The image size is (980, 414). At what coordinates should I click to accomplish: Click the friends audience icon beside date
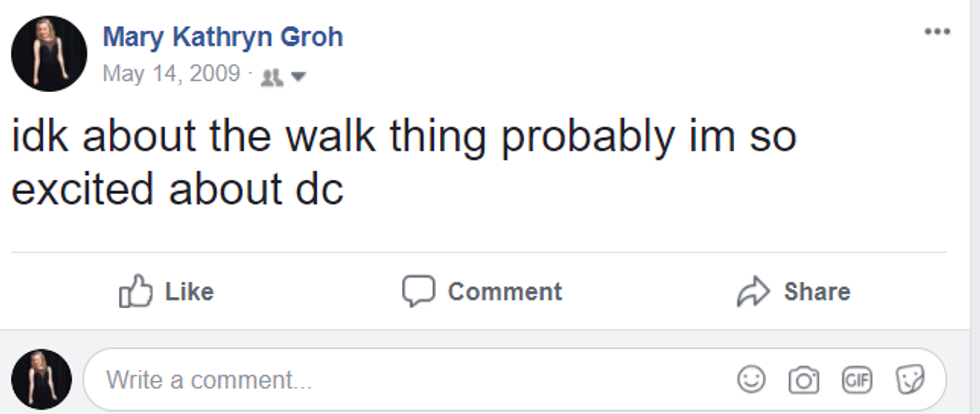click(270, 76)
